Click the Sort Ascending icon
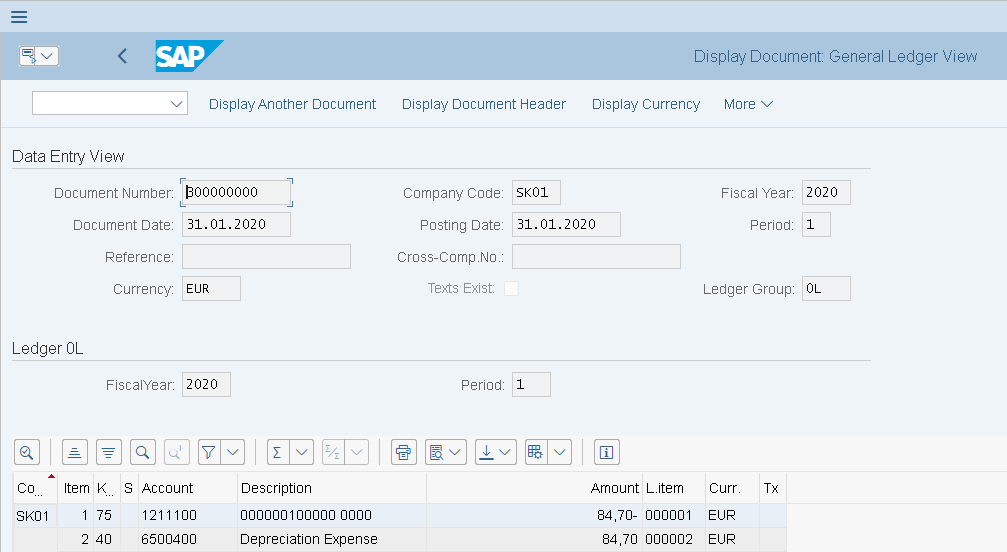The width and height of the screenshot is (1007, 552). 74,452
